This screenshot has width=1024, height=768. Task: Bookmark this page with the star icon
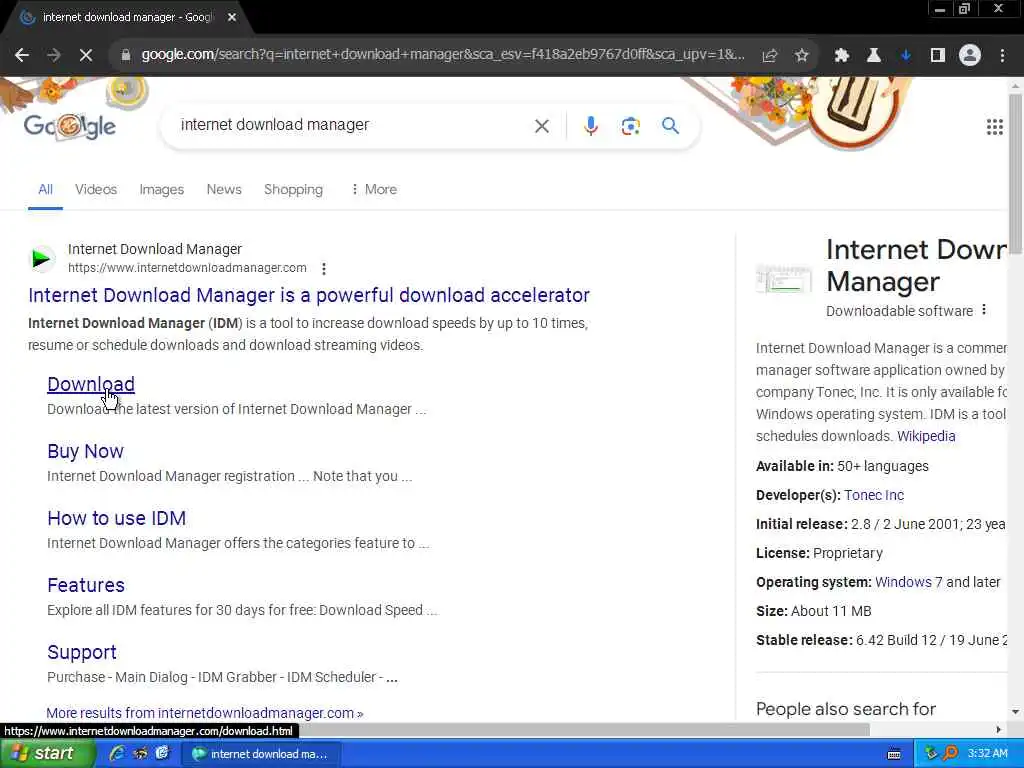[x=802, y=56]
